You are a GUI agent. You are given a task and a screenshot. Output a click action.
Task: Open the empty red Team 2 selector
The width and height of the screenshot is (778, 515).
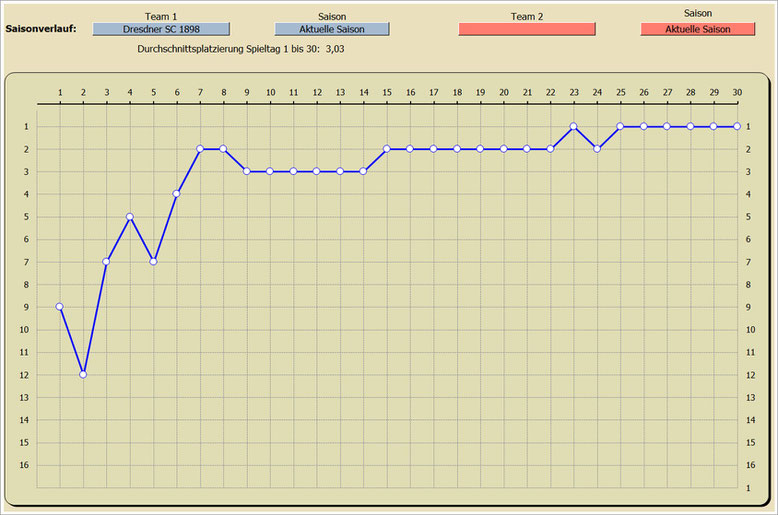click(527, 29)
